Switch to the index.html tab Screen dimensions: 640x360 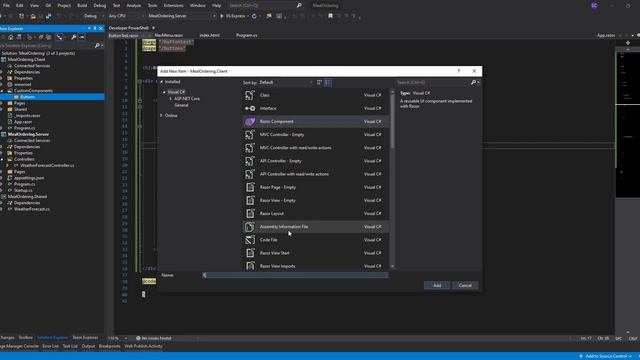[209, 36]
